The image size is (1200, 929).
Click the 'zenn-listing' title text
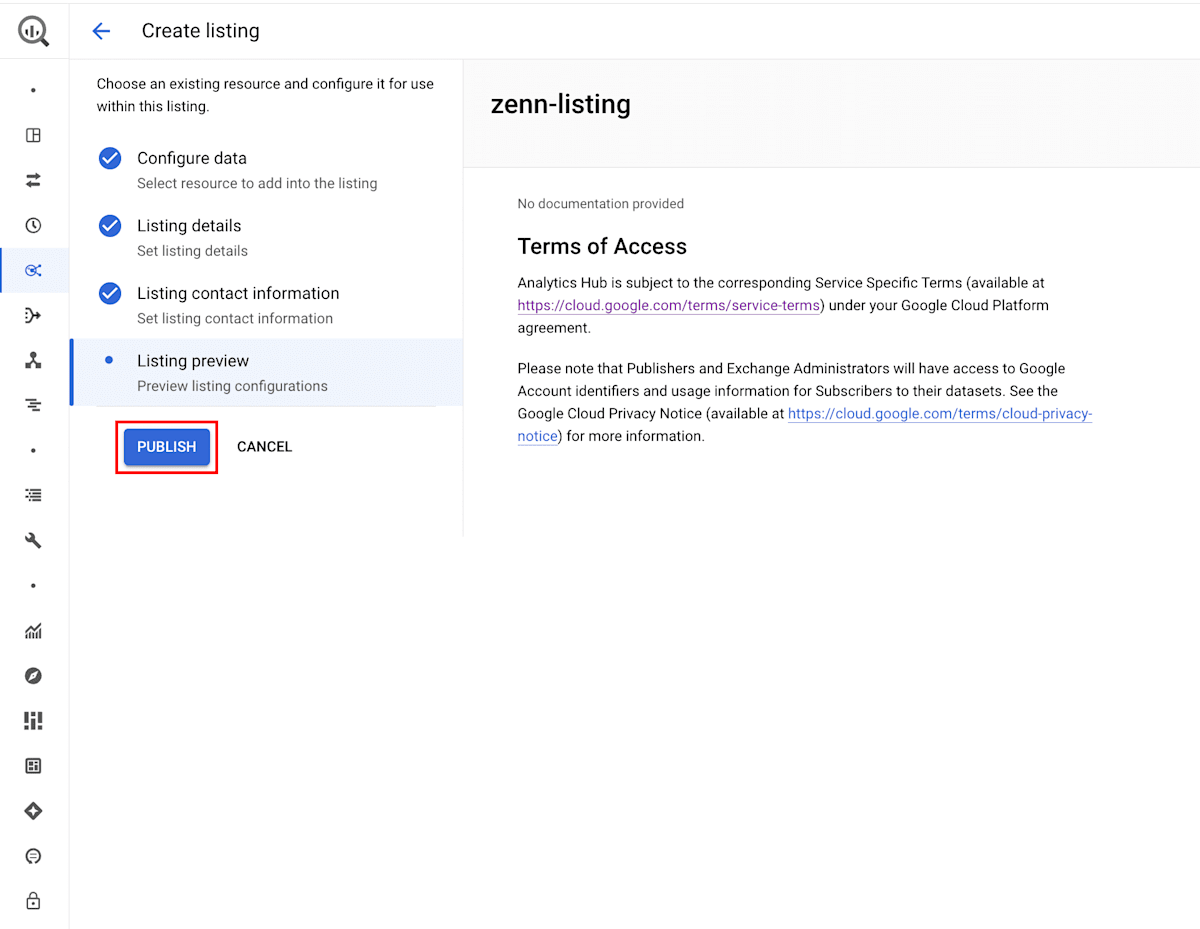click(x=561, y=104)
